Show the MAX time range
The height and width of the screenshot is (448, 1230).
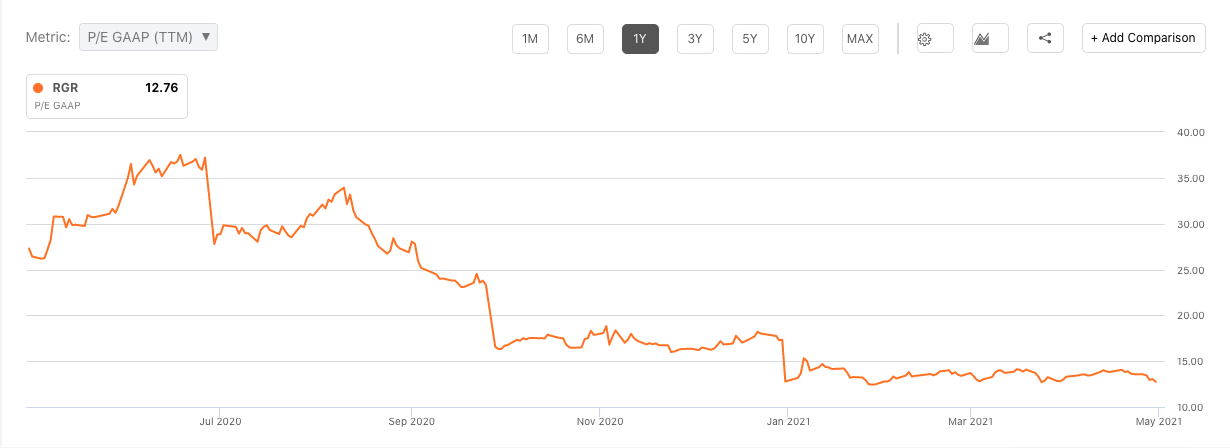pyautogui.click(x=860, y=39)
